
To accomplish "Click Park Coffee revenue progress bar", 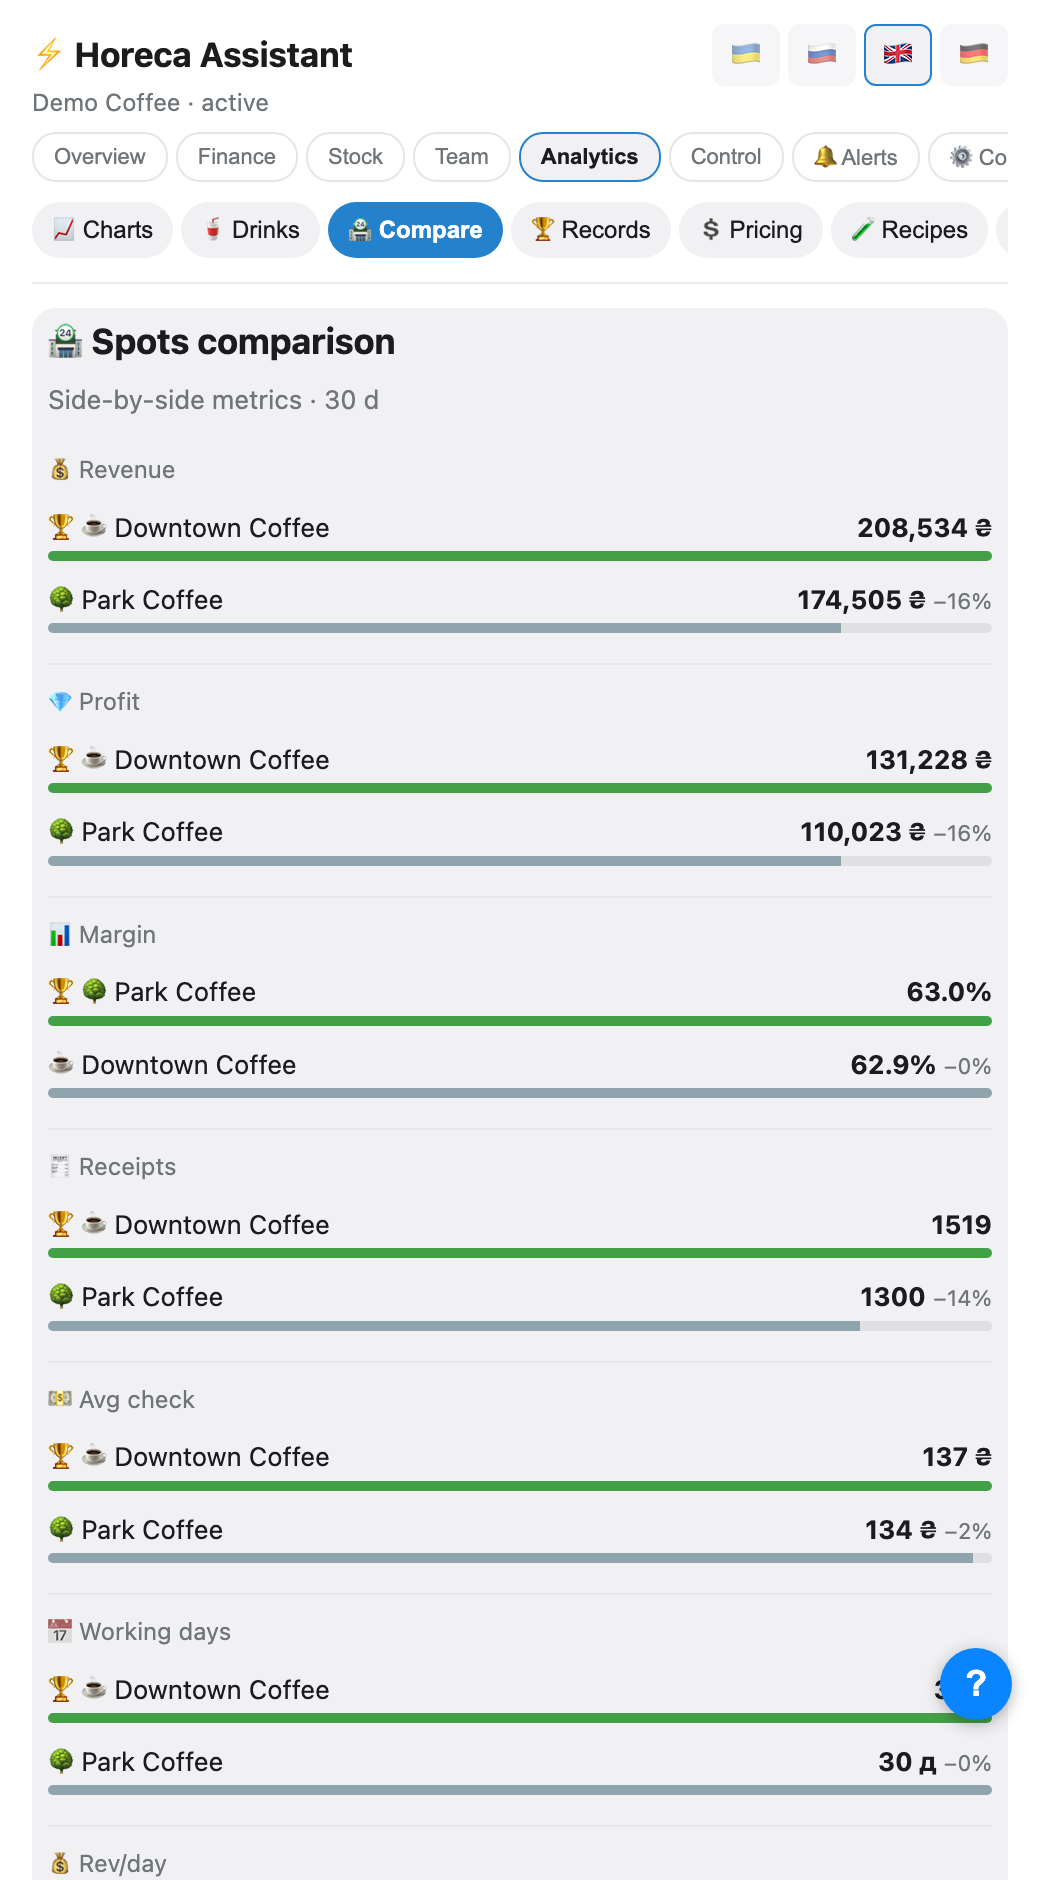I will (x=520, y=629).
